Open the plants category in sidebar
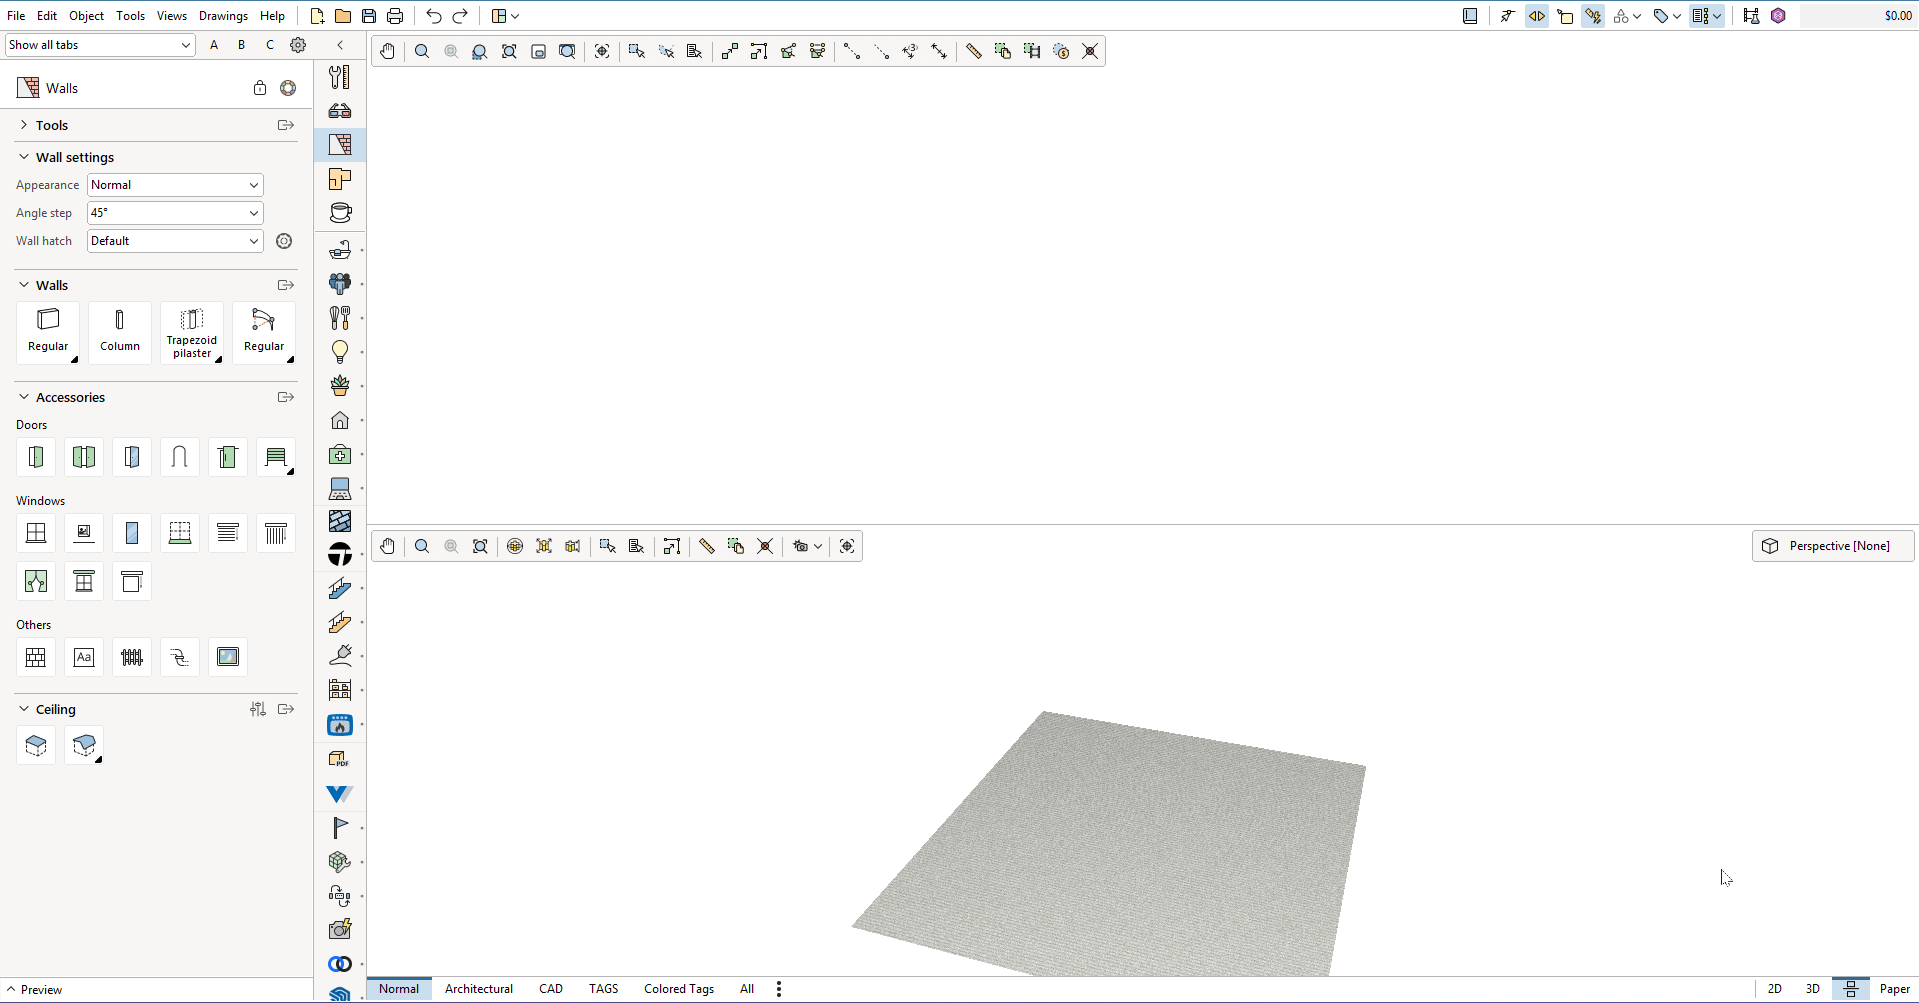1919x1003 pixels. tap(340, 386)
